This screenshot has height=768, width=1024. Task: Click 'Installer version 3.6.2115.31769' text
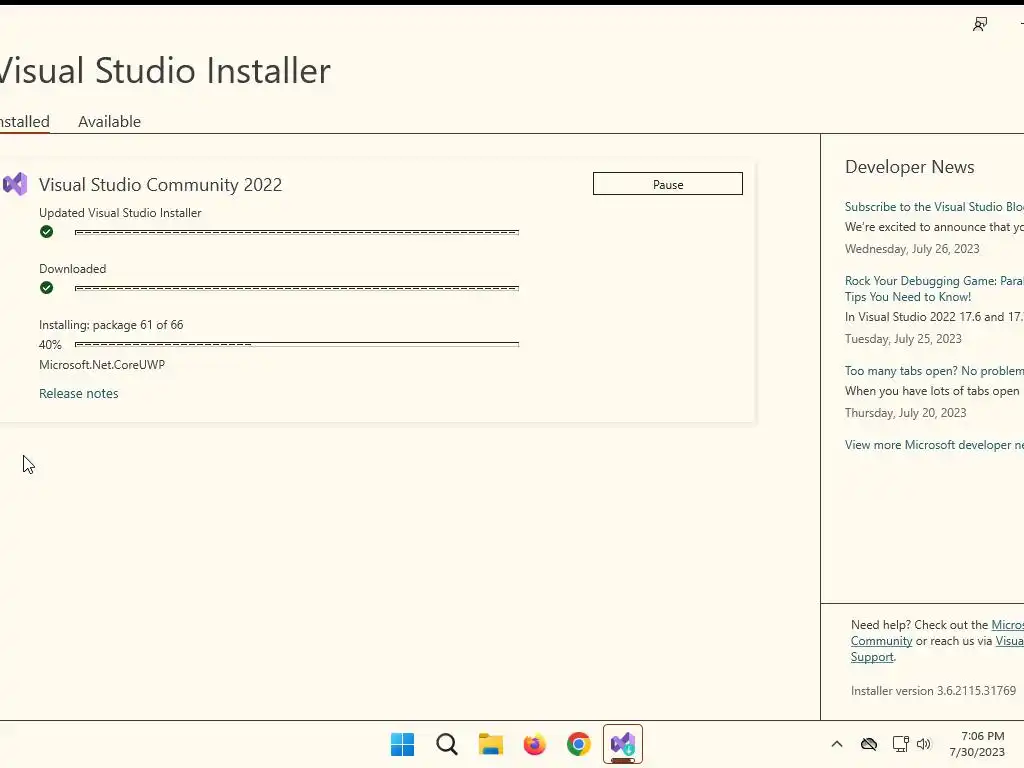(933, 690)
